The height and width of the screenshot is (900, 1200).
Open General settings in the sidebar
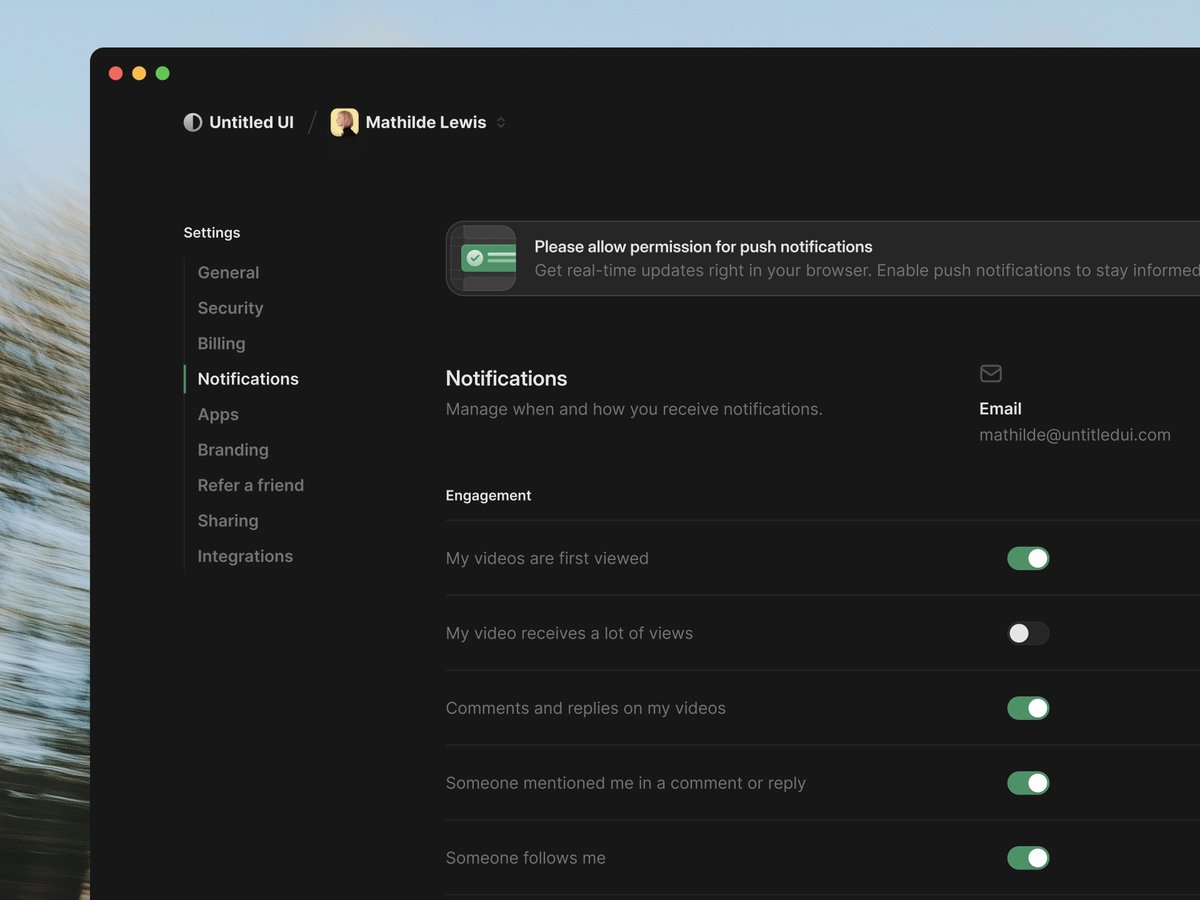[228, 272]
